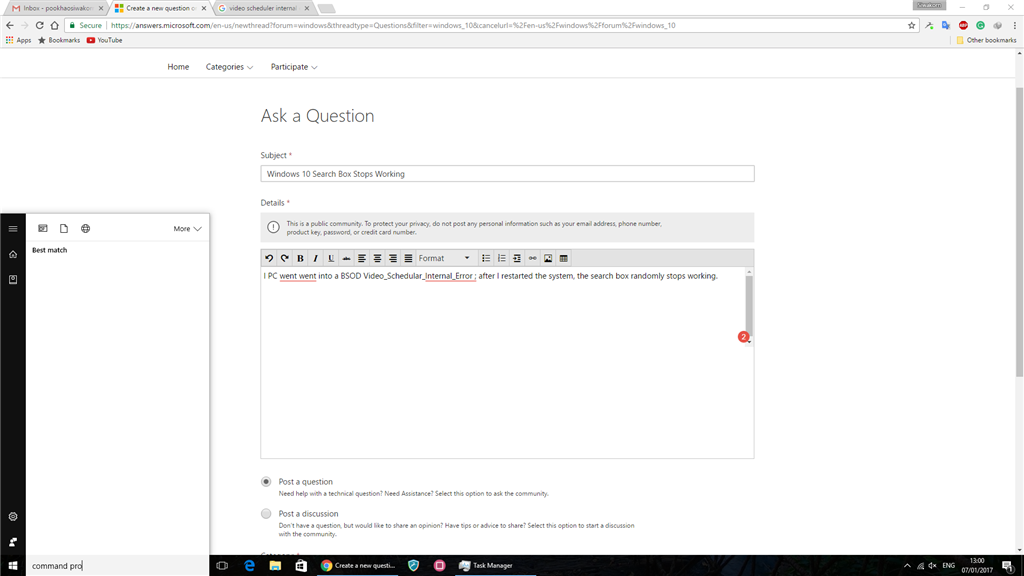Viewport: 1024px width, 576px height.
Task: Increase indent in the editor
Action: click(x=517, y=259)
